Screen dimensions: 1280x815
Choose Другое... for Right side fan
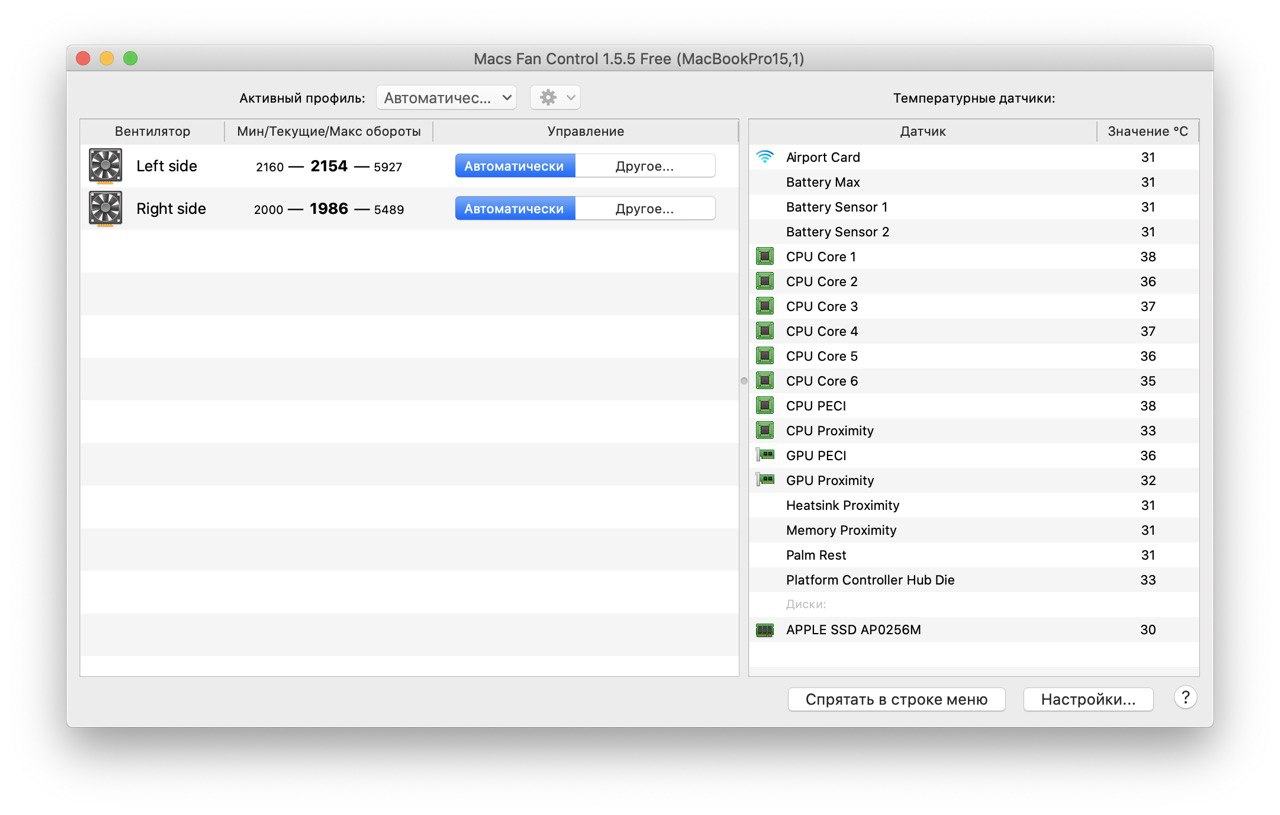pos(645,209)
